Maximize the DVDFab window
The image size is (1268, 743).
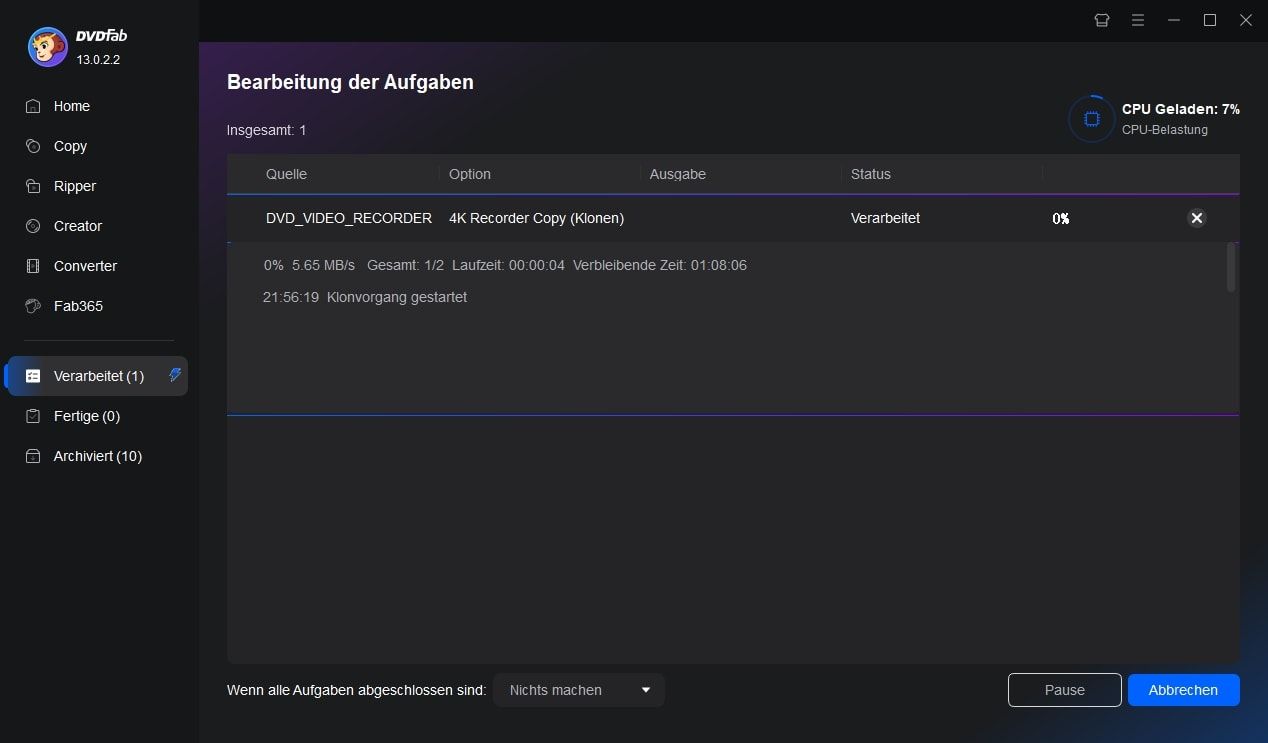pyautogui.click(x=1210, y=20)
